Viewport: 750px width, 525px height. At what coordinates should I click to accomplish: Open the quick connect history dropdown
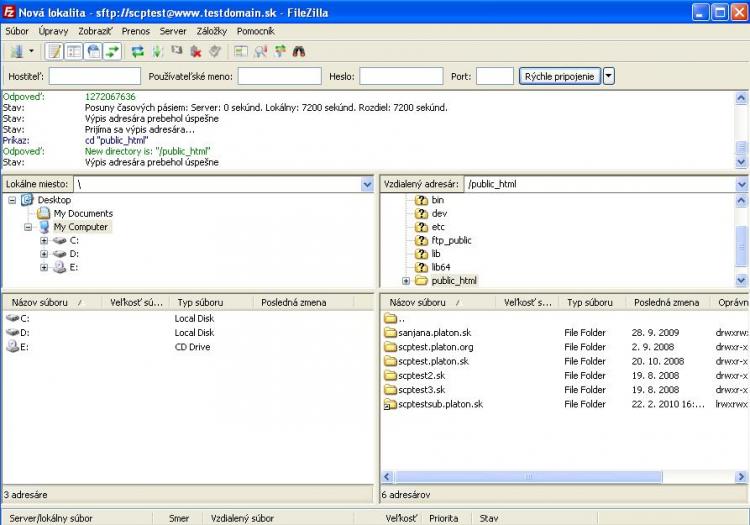click(x=608, y=77)
